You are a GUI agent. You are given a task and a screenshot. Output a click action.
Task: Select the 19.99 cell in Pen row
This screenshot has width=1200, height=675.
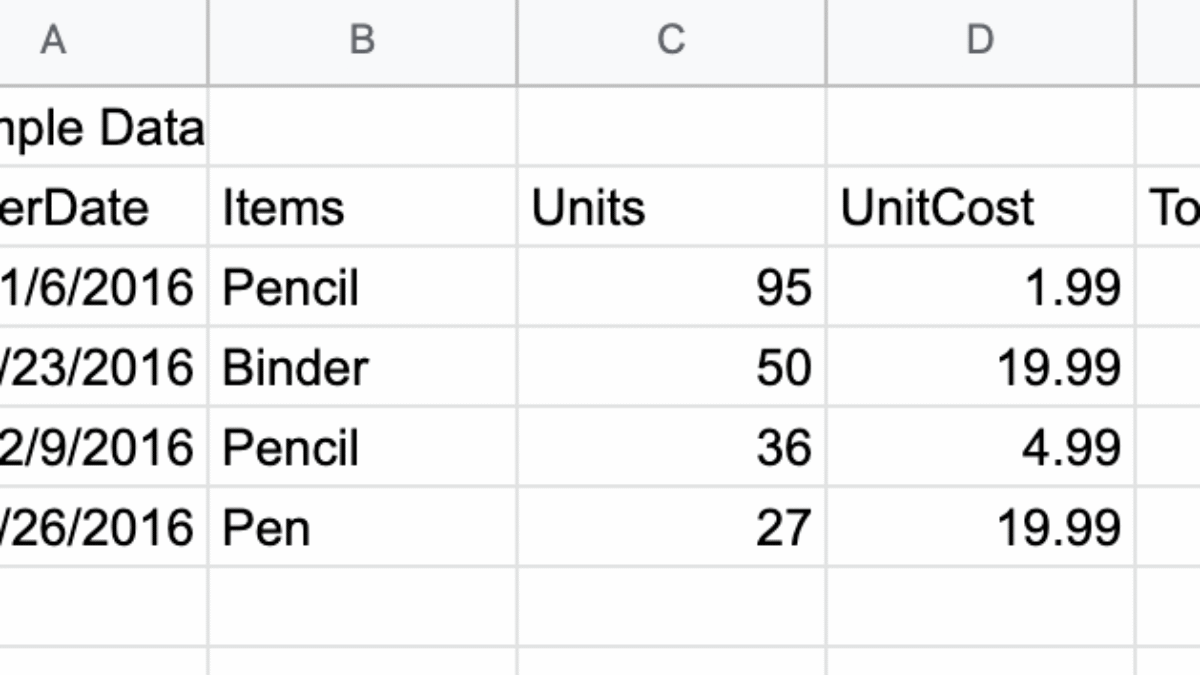click(980, 528)
